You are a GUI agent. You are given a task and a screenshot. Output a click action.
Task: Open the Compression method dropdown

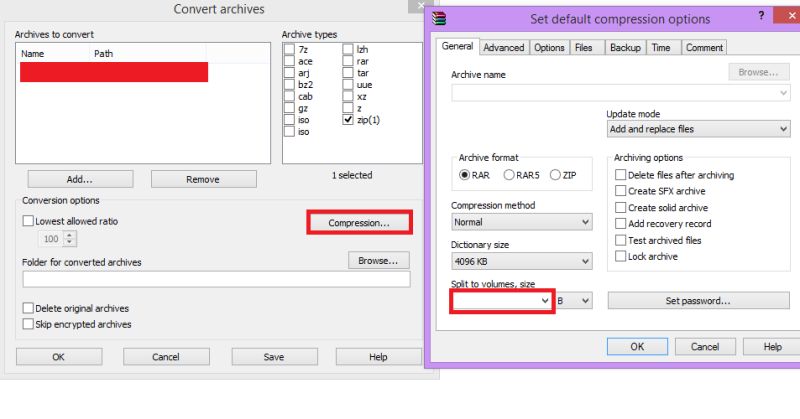coord(521,222)
